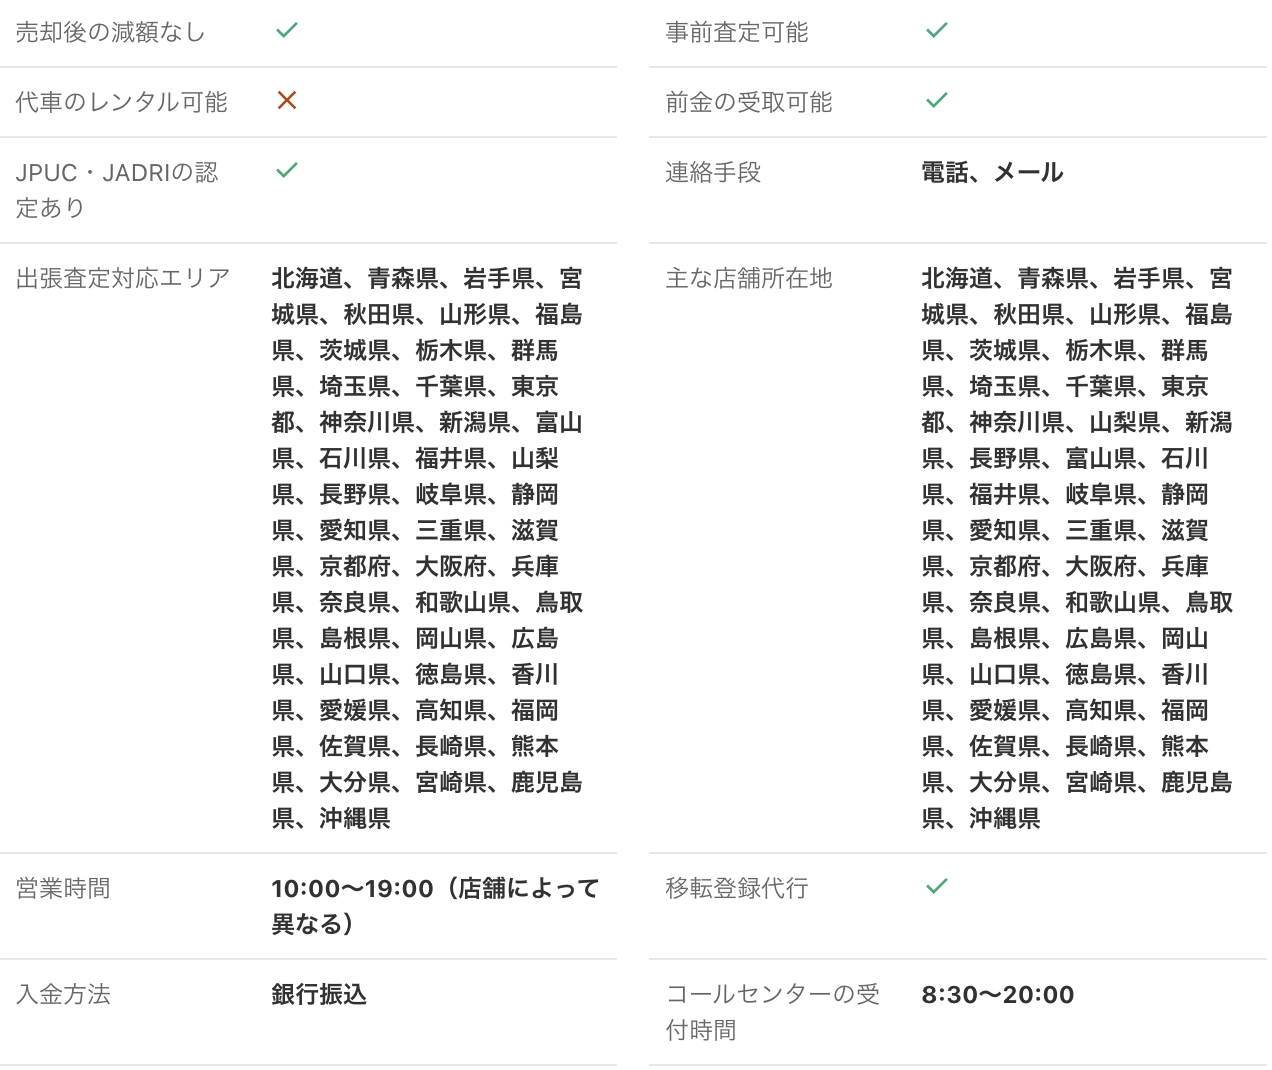The height and width of the screenshot is (1070, 1272).
Task: Click the JPUC・JADRIの認定あり label
Action: (116, 190)
